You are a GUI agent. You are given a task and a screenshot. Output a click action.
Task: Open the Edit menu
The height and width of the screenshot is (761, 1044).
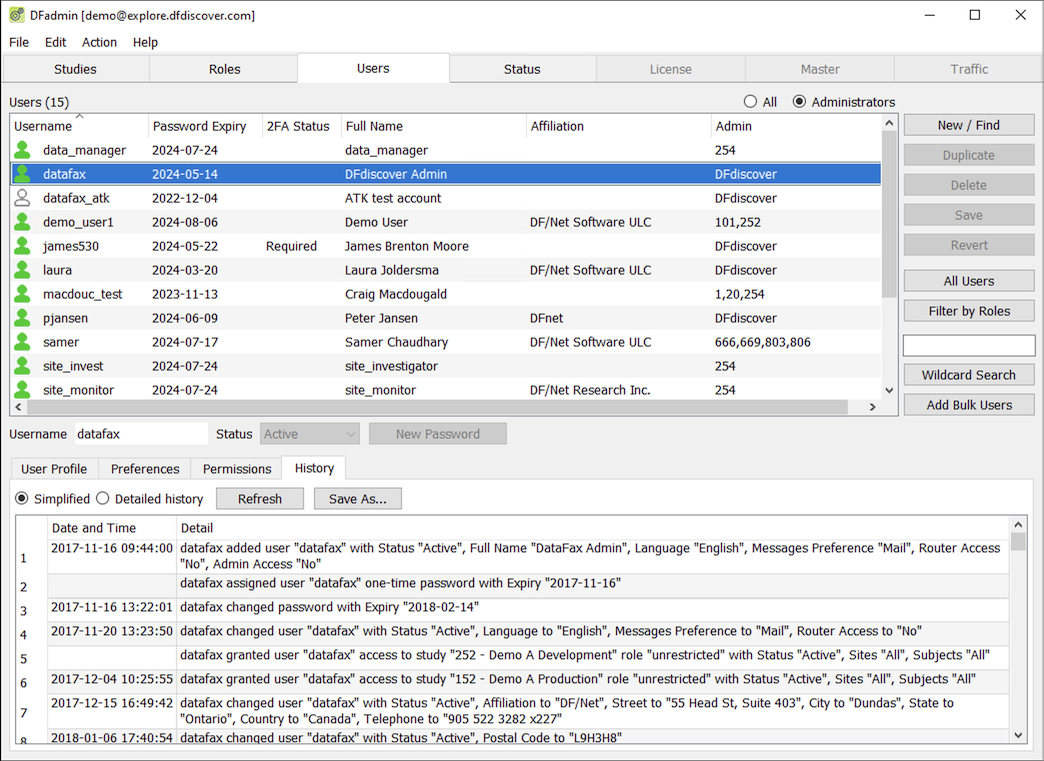pos(55,42)
